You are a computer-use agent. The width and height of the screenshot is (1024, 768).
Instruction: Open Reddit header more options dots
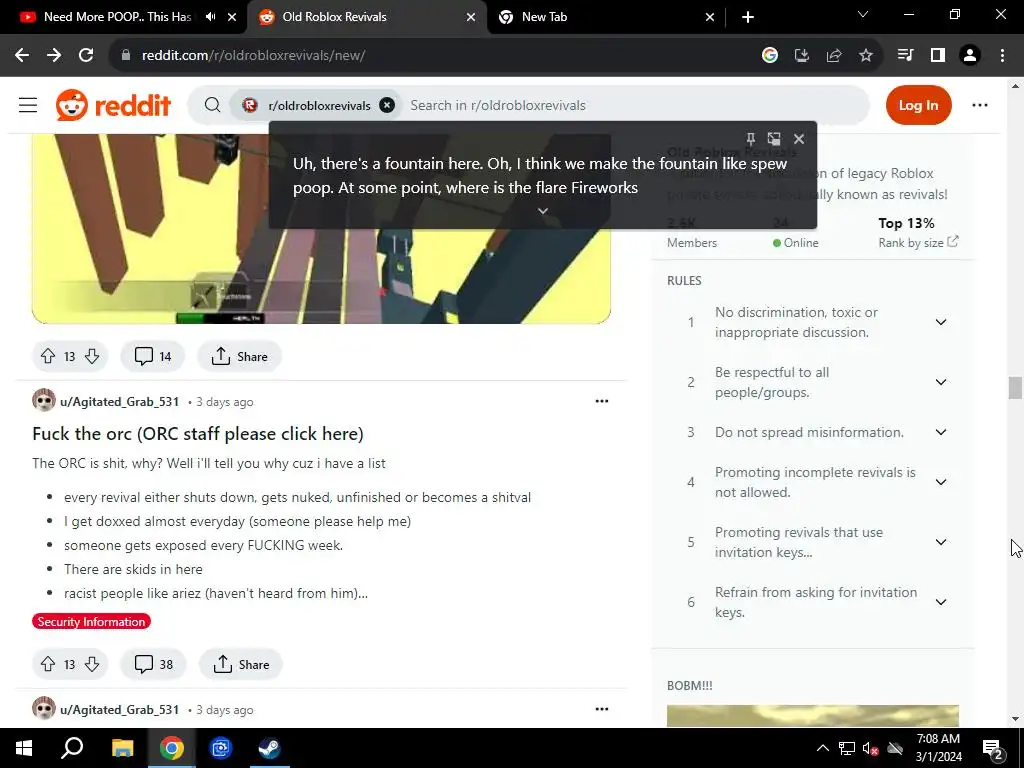click(980, 105)
